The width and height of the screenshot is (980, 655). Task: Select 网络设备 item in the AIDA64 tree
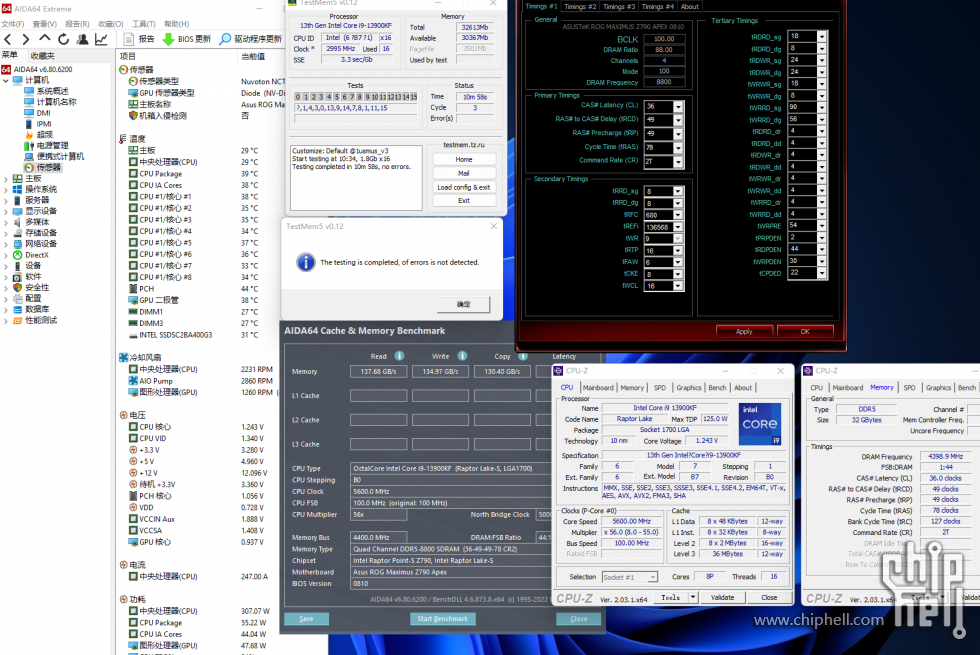35,244
